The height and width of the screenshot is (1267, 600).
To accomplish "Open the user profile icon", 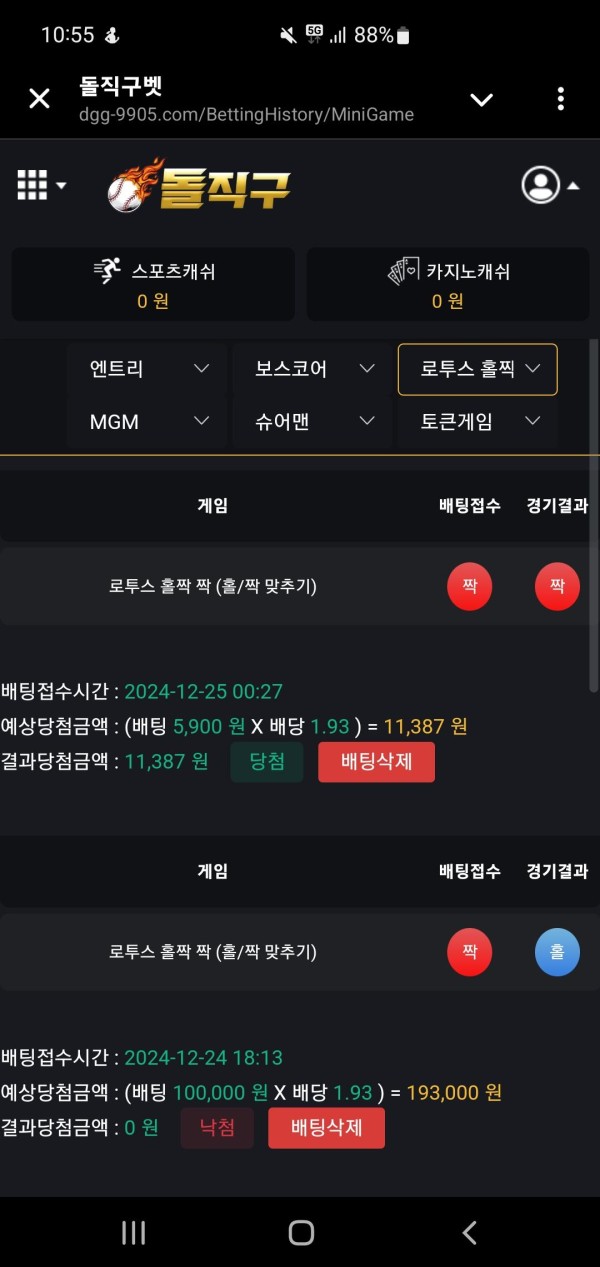I will 541,185.
